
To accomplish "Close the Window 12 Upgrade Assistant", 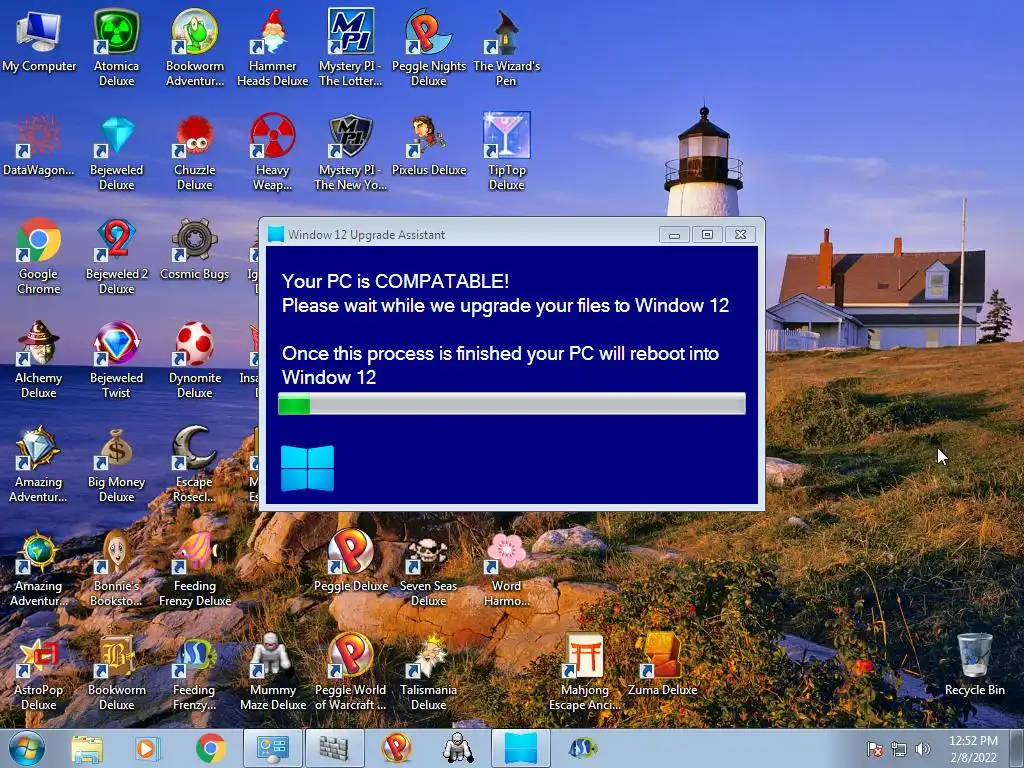I will coord(740,234).
